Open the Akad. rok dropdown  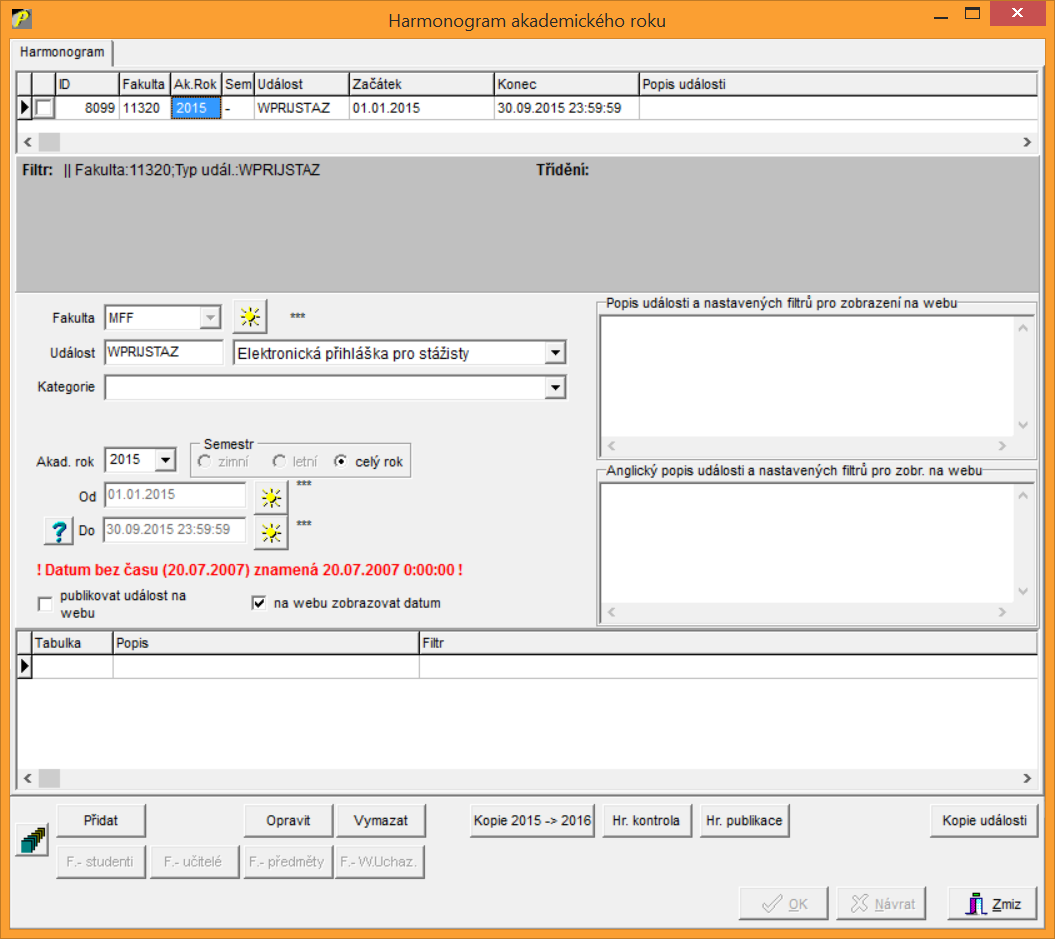166,460
